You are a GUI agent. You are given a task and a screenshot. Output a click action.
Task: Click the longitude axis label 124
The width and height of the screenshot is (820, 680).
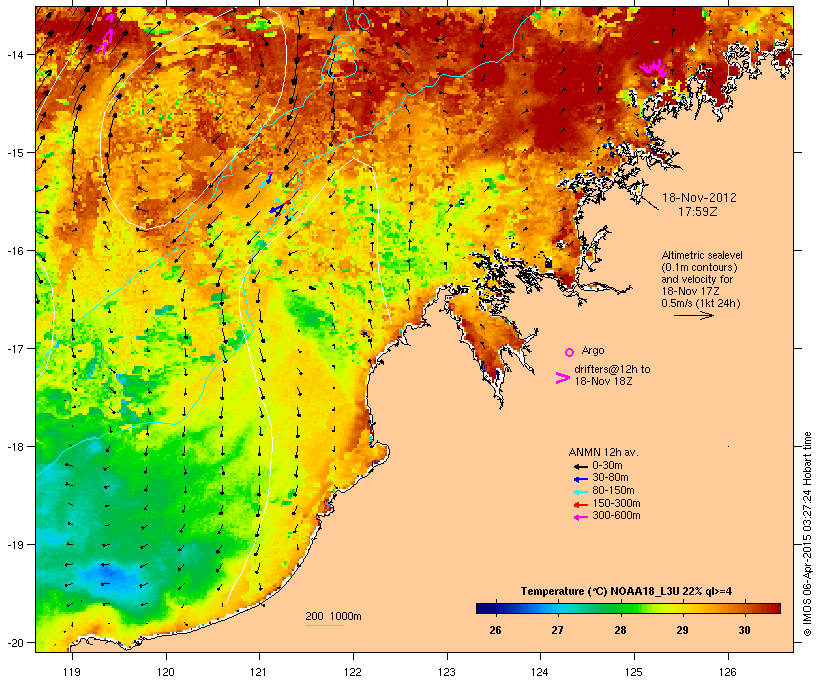click(540, 672)
